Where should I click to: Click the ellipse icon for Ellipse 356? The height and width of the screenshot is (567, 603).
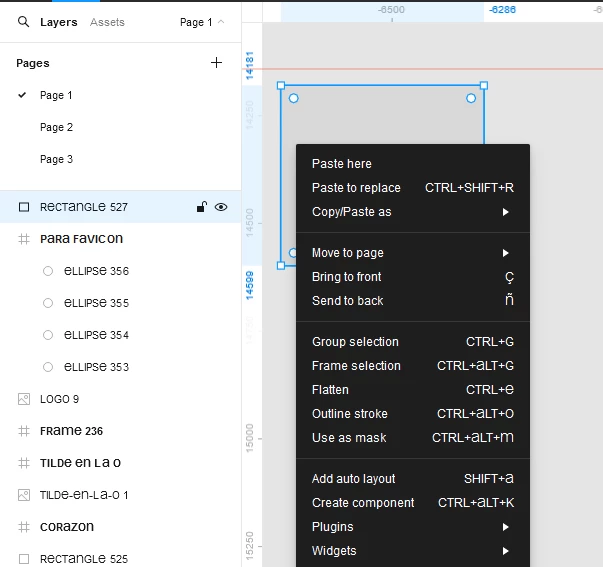coord(48,271)
